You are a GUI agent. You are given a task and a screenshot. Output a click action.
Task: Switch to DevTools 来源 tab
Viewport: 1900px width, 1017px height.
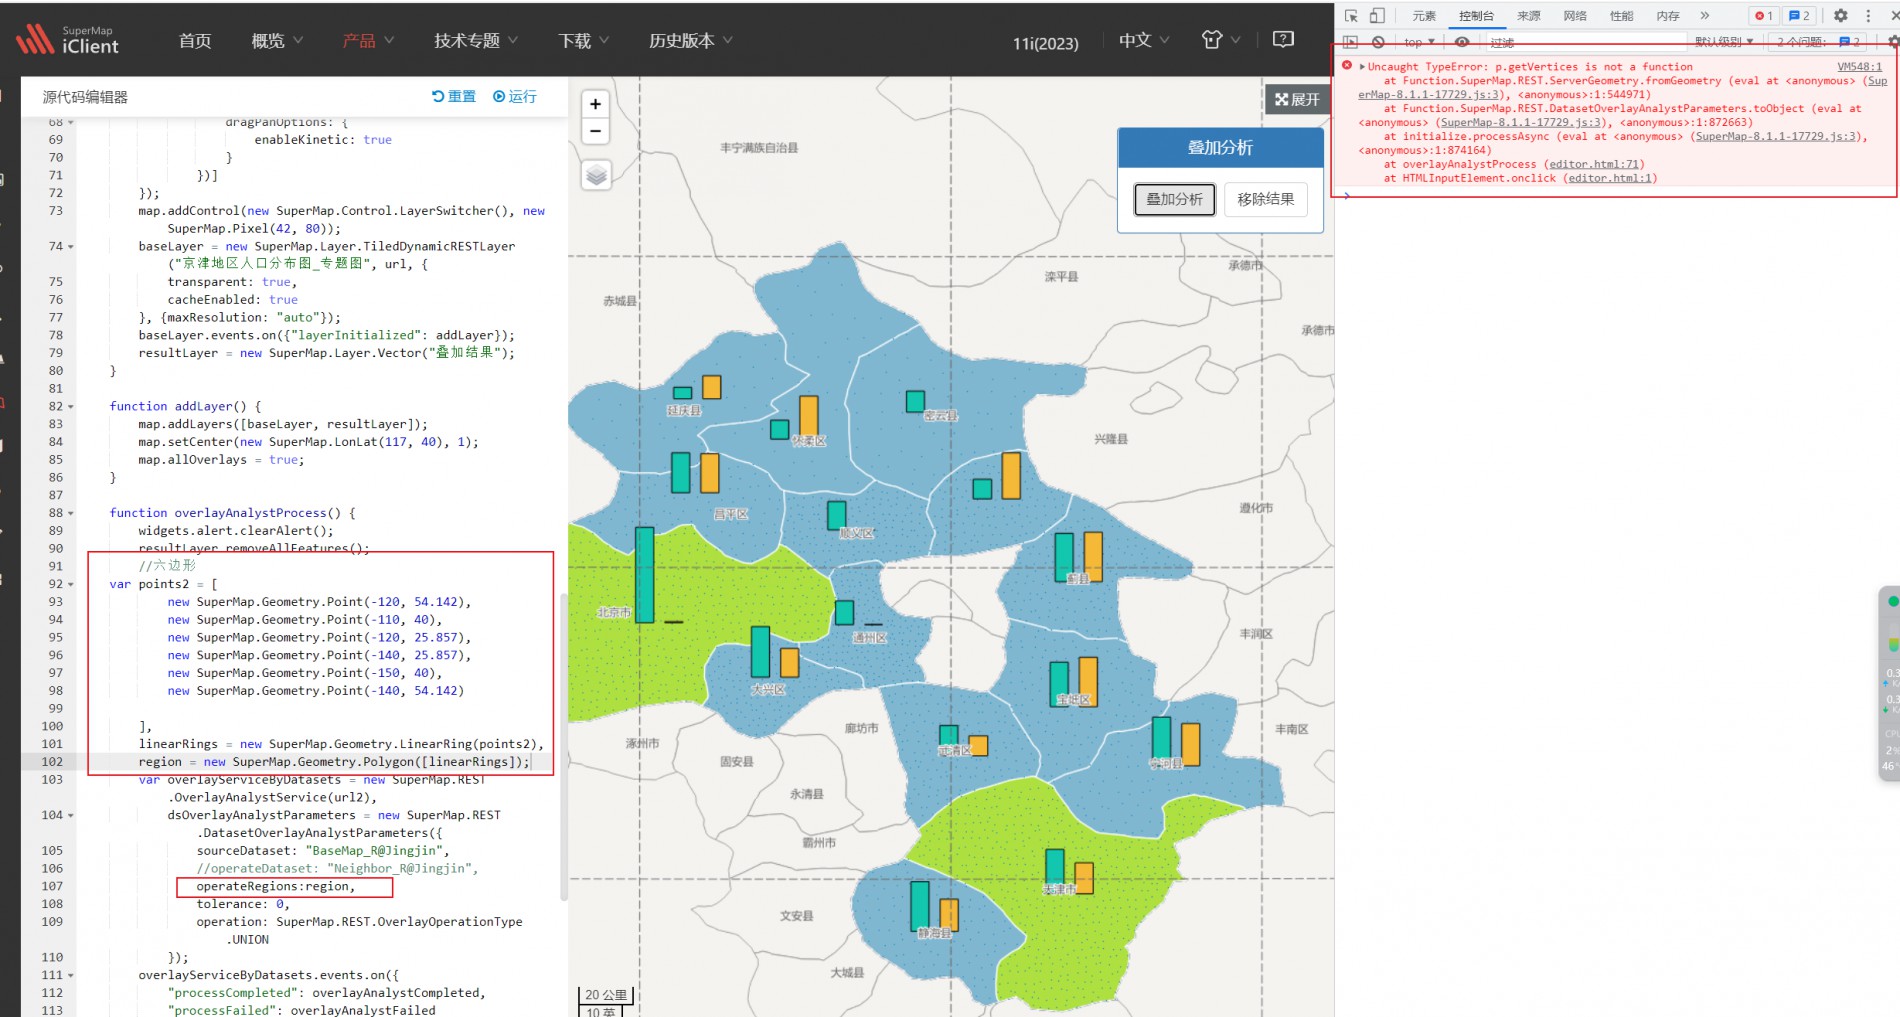point(1528,16)
